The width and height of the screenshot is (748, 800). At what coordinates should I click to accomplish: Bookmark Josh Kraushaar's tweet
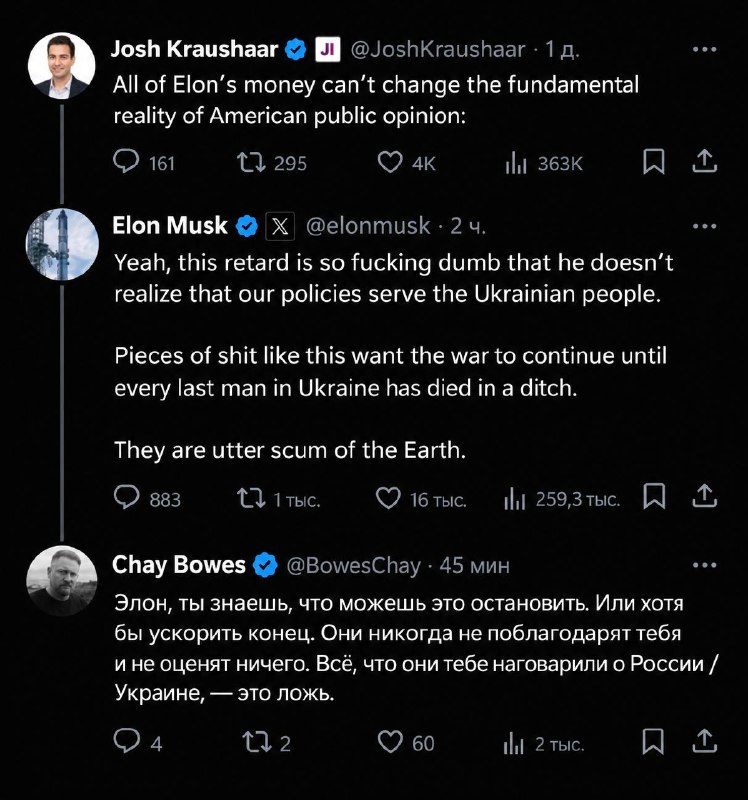pos(654,162)
